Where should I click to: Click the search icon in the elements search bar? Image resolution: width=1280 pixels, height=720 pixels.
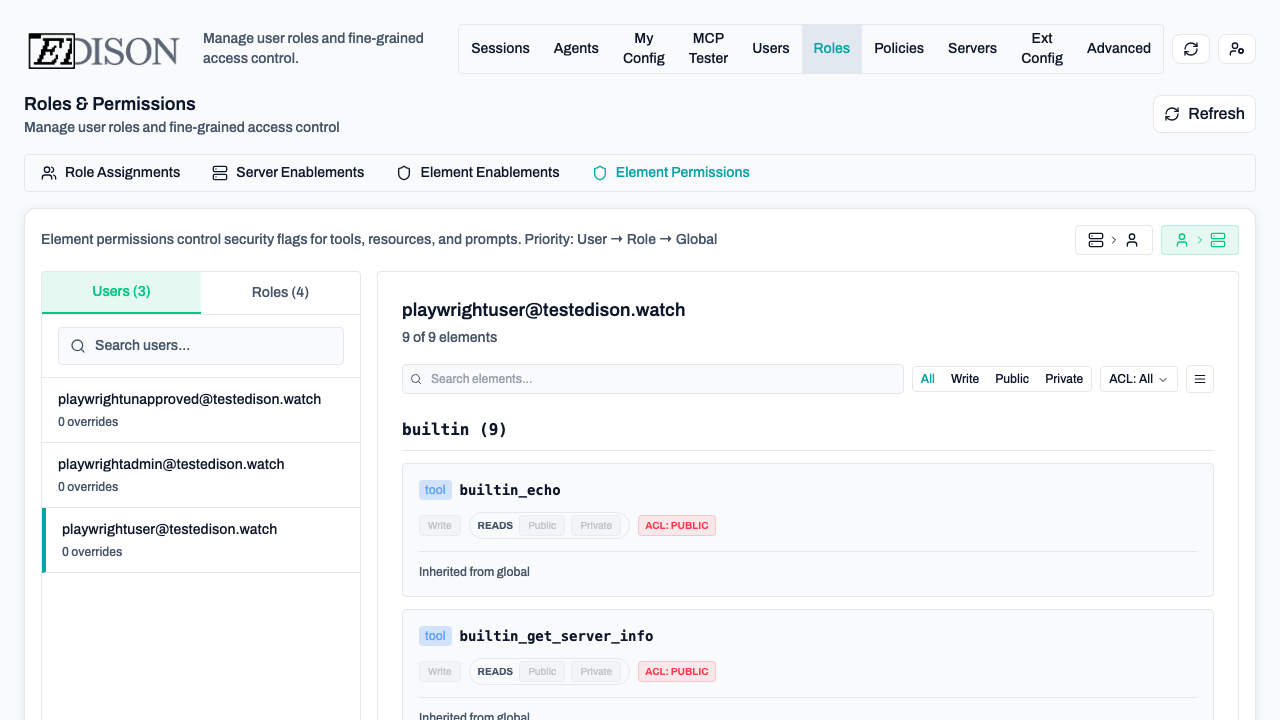point(416,379)
